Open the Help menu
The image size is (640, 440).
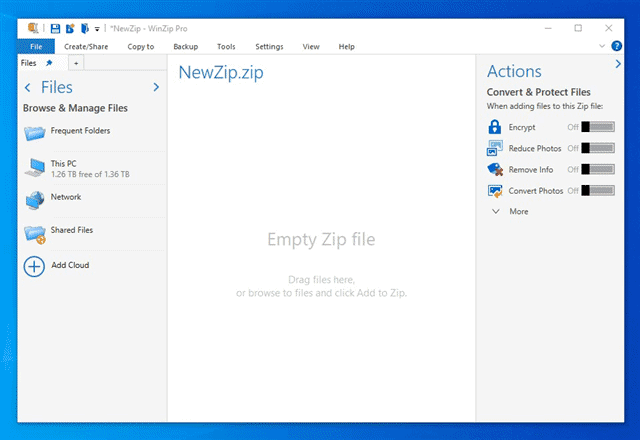(x=347, y=47)
